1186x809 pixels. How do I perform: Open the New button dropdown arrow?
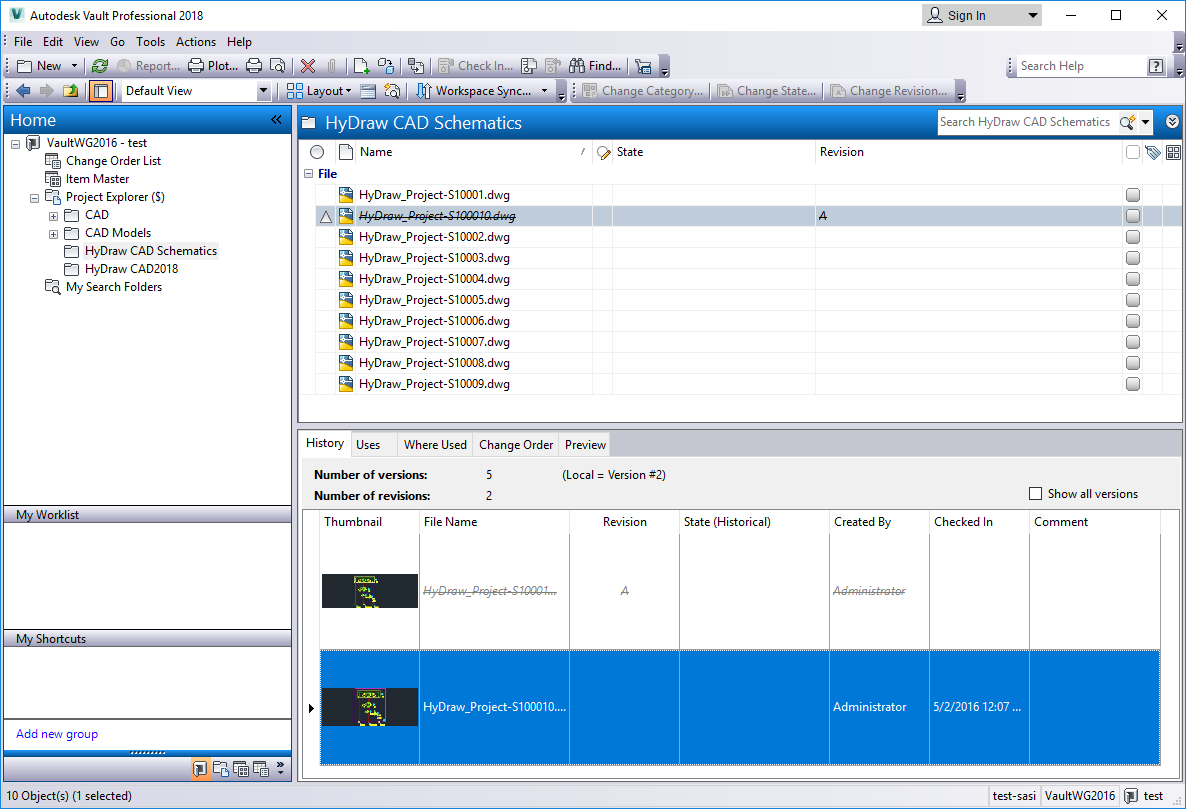click(x=73, y=65)
